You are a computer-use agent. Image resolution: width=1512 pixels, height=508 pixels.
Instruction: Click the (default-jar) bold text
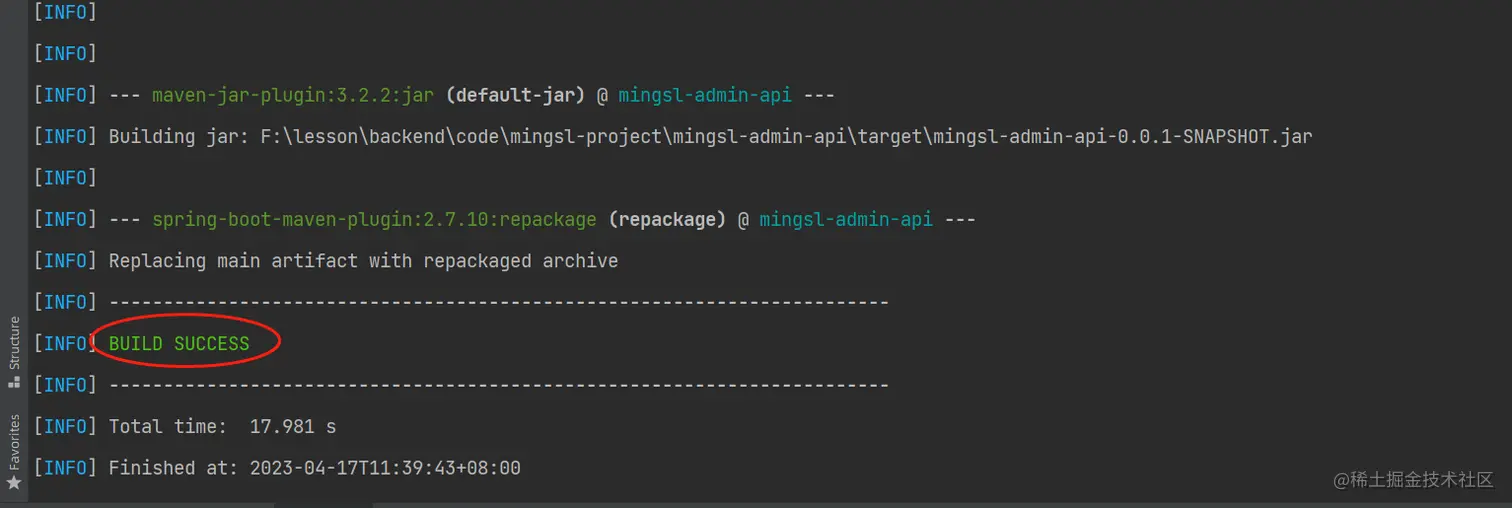point(515,96)
